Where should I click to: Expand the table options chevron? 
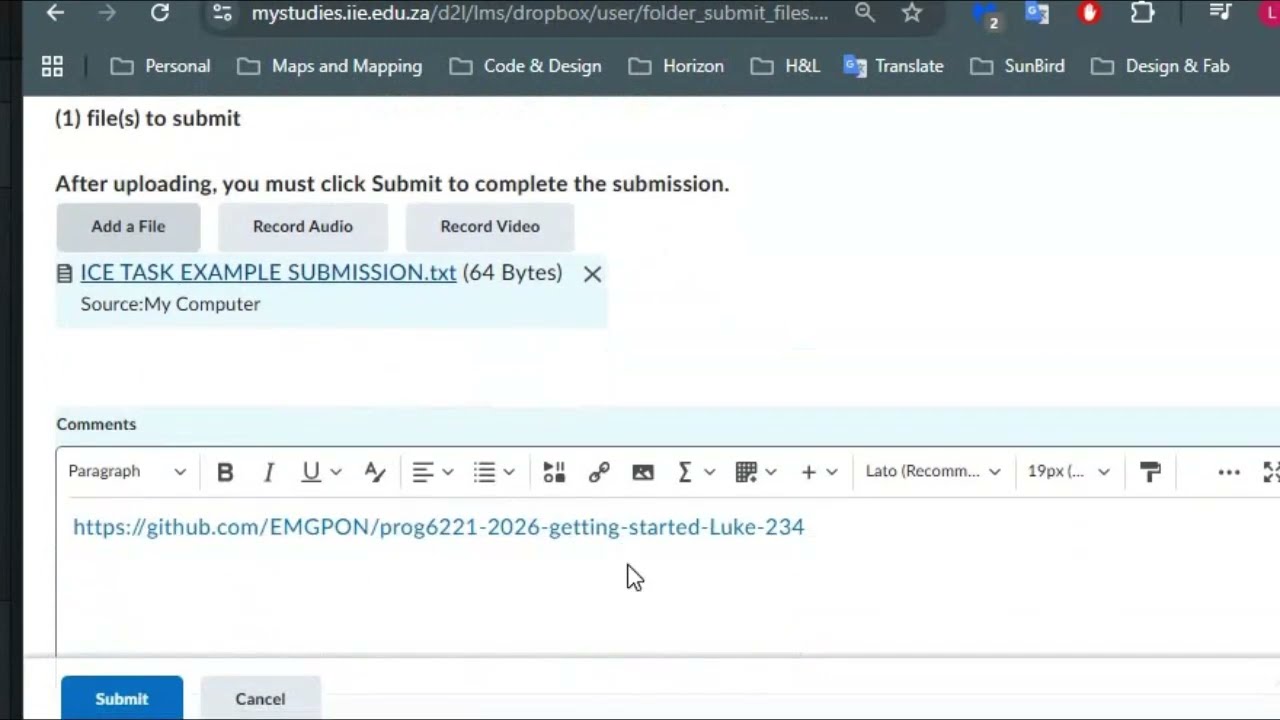click(771, 472)
